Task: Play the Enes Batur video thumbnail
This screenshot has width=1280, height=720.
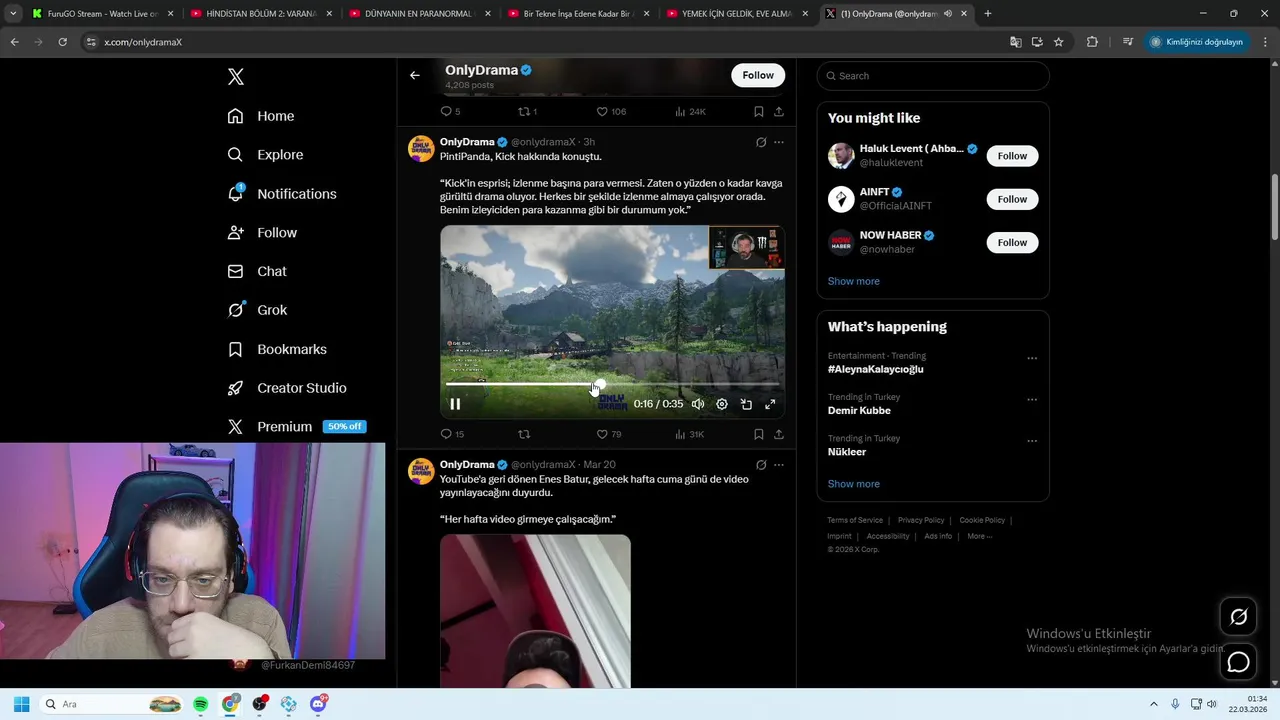Action: coord(535,611)
